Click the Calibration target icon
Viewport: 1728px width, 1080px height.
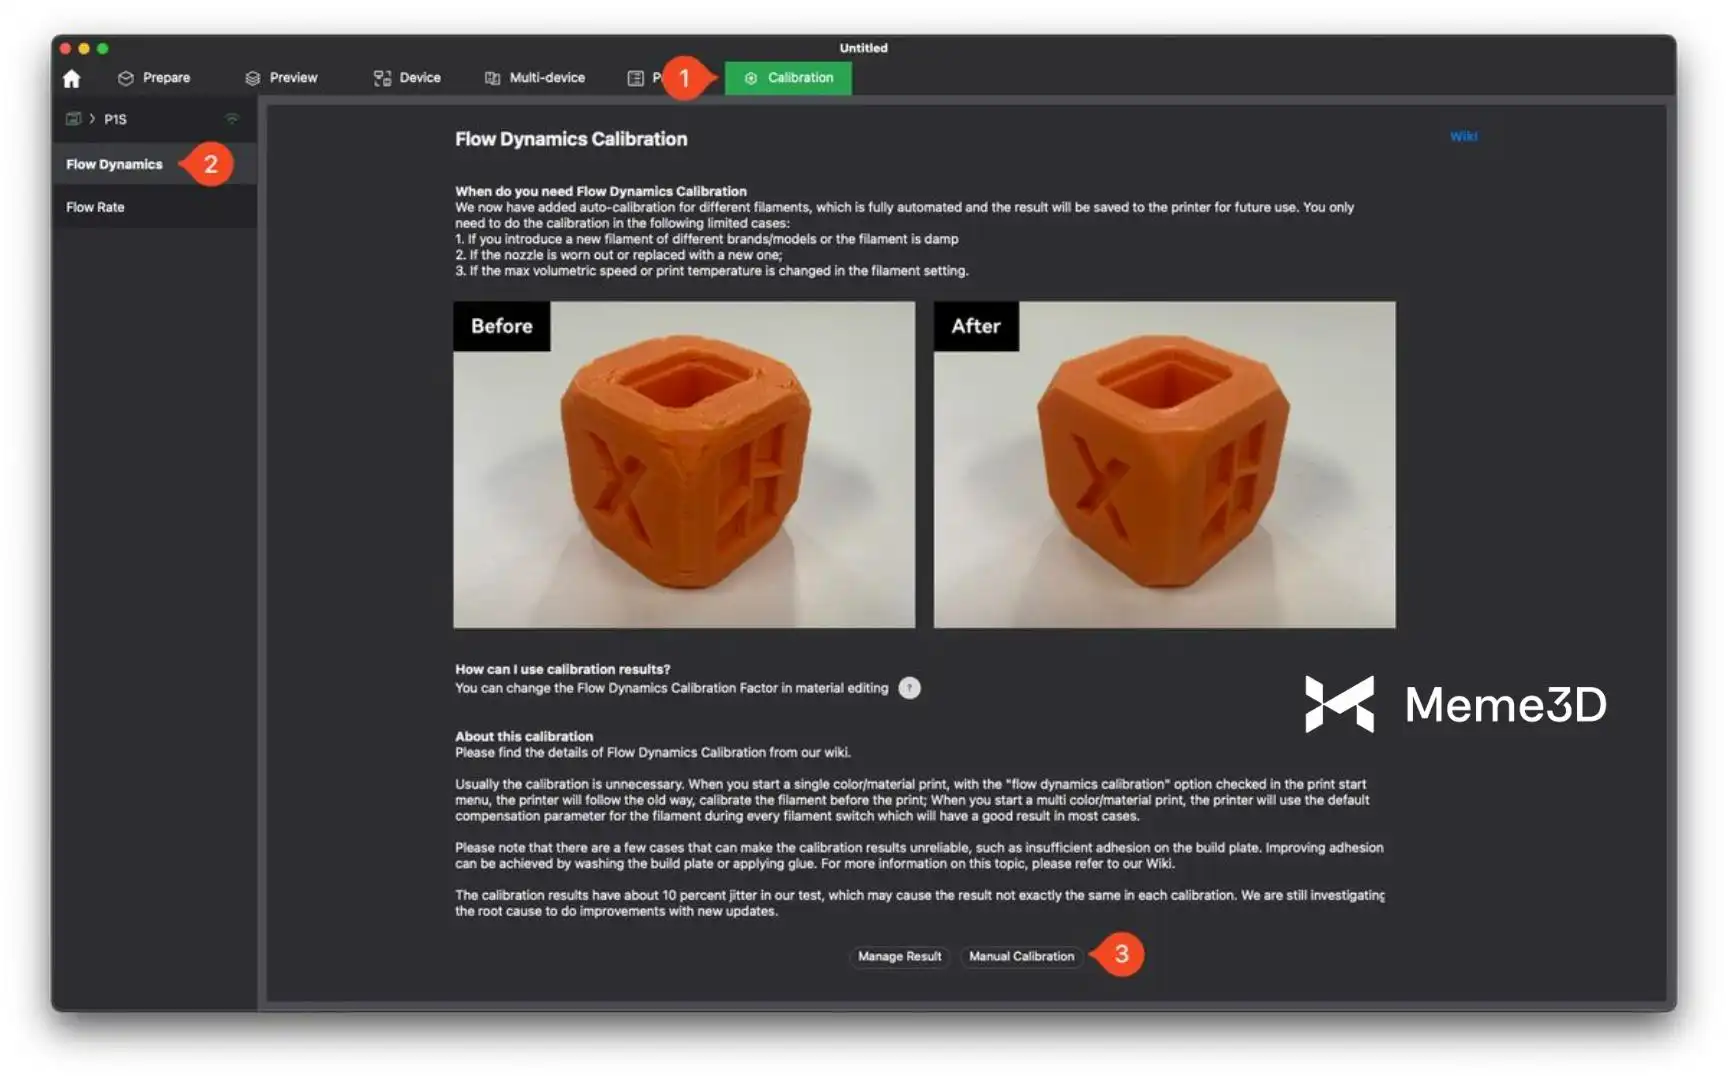pos(751,78)
